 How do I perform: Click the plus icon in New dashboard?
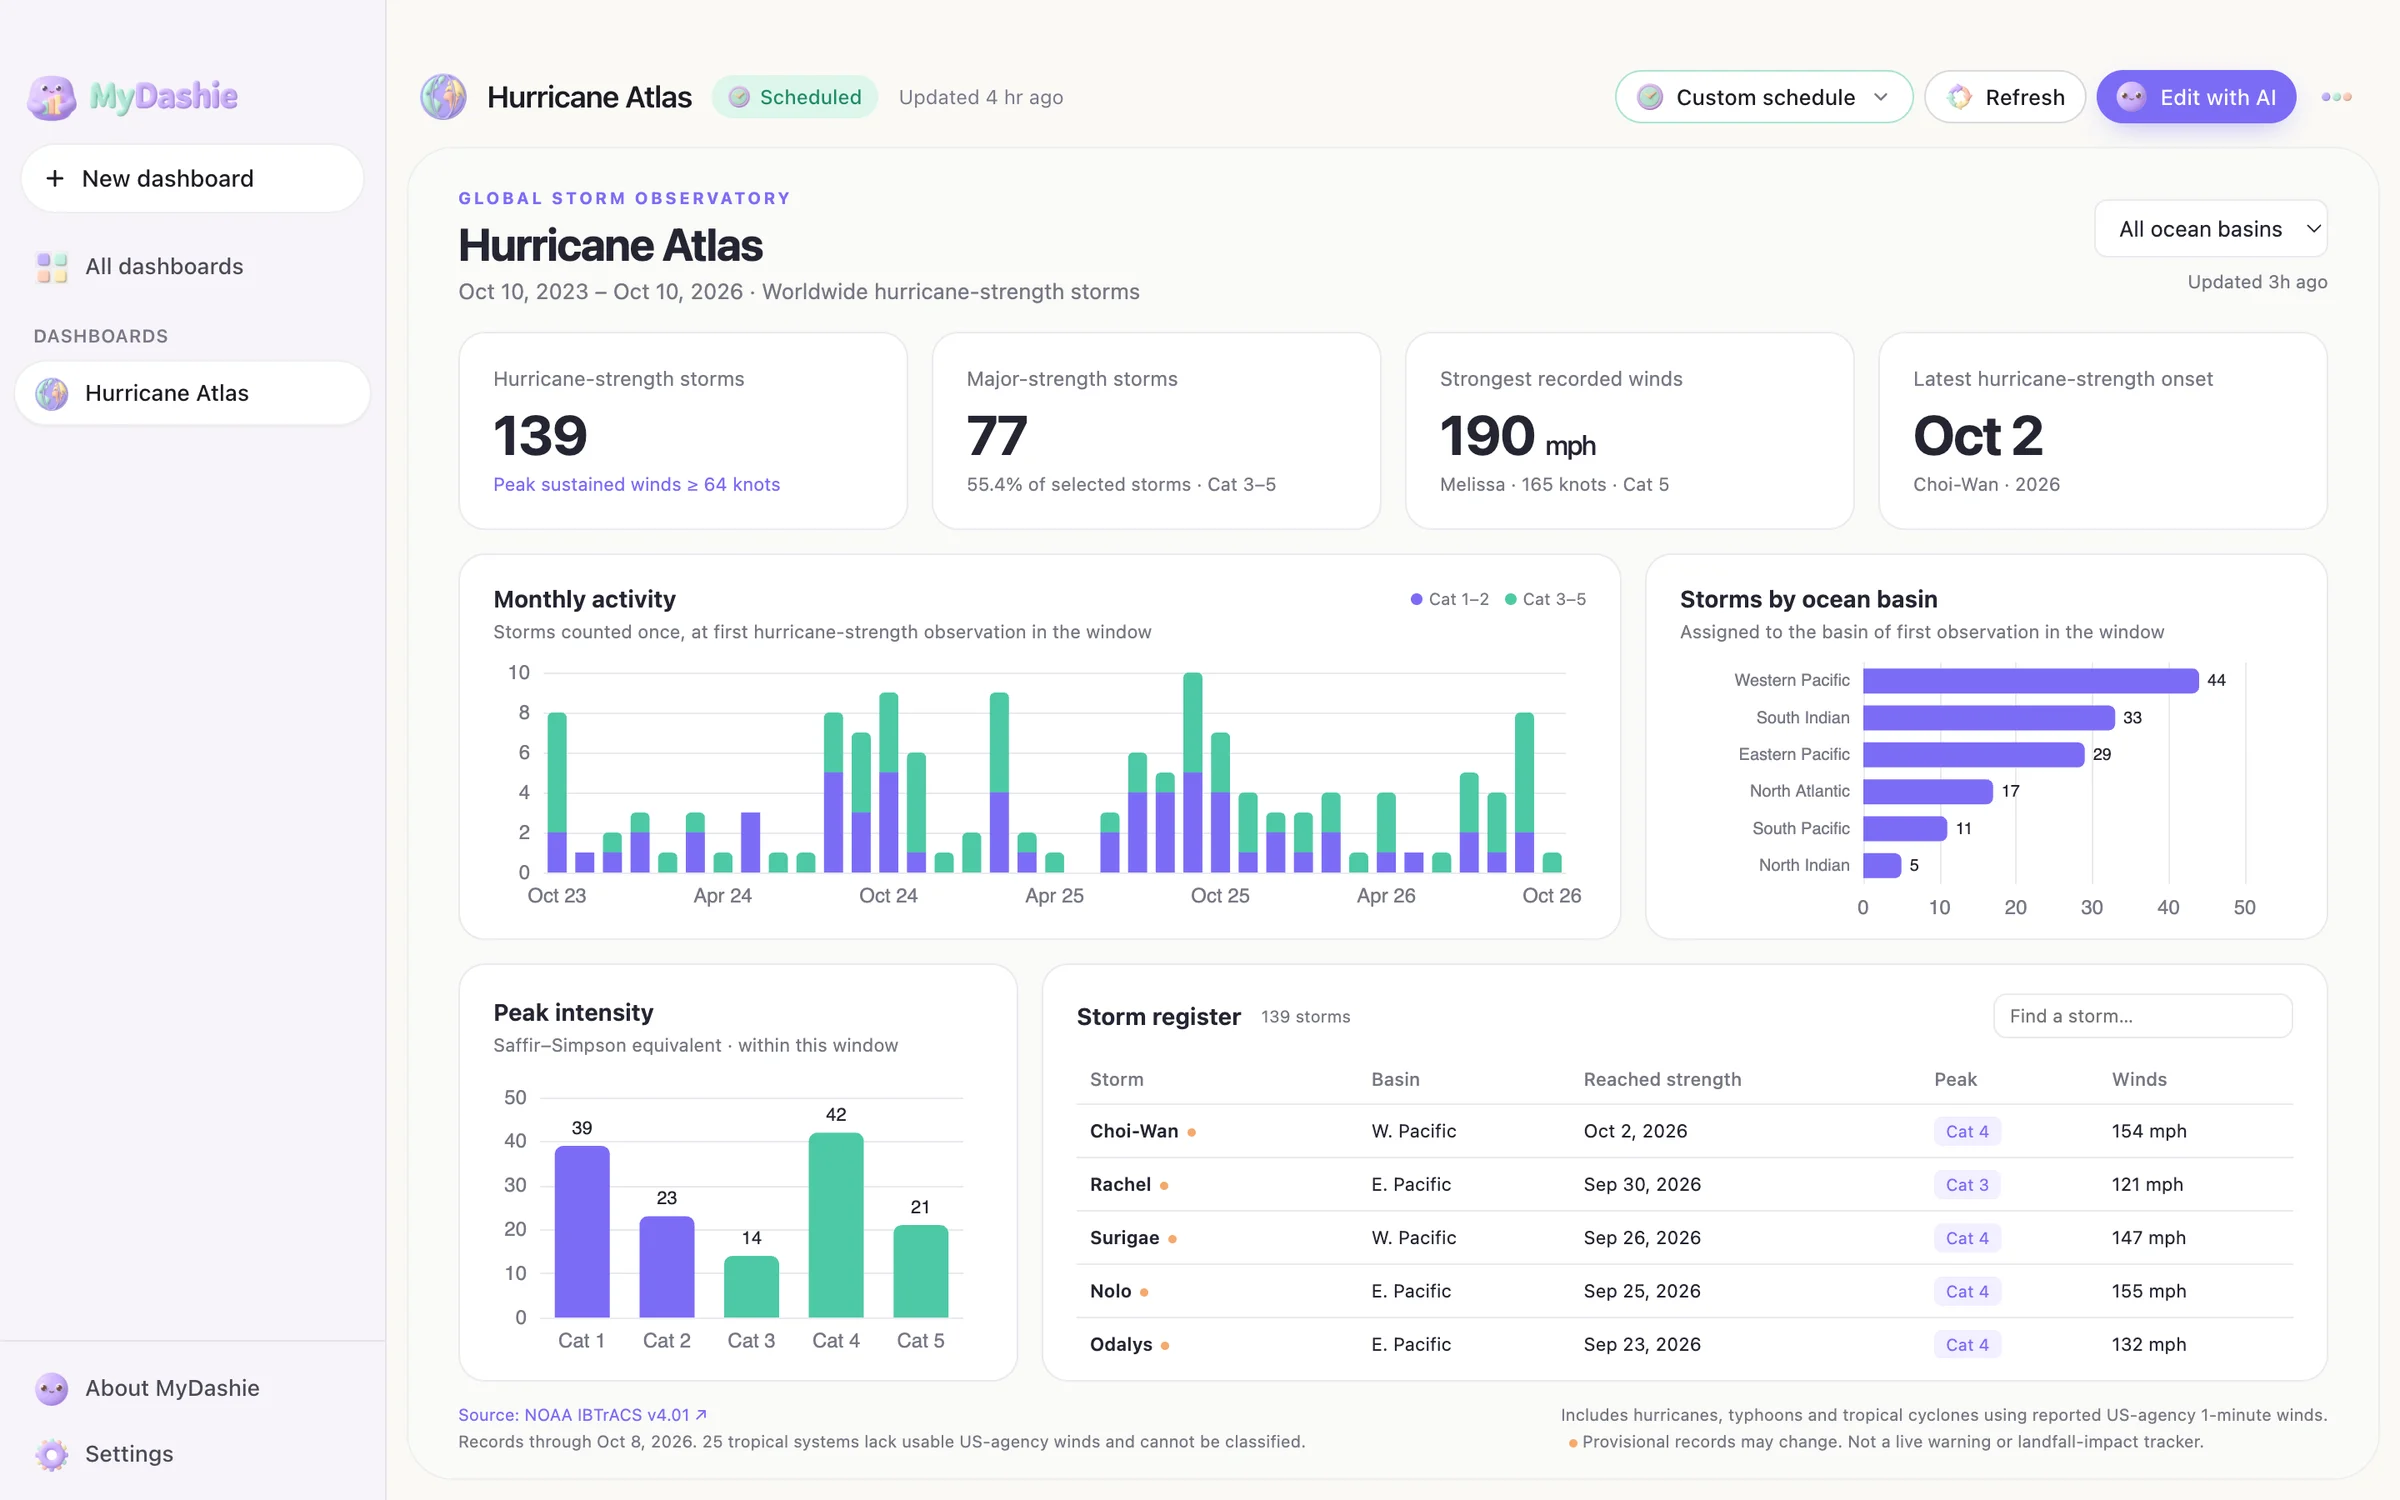[55, 178]
